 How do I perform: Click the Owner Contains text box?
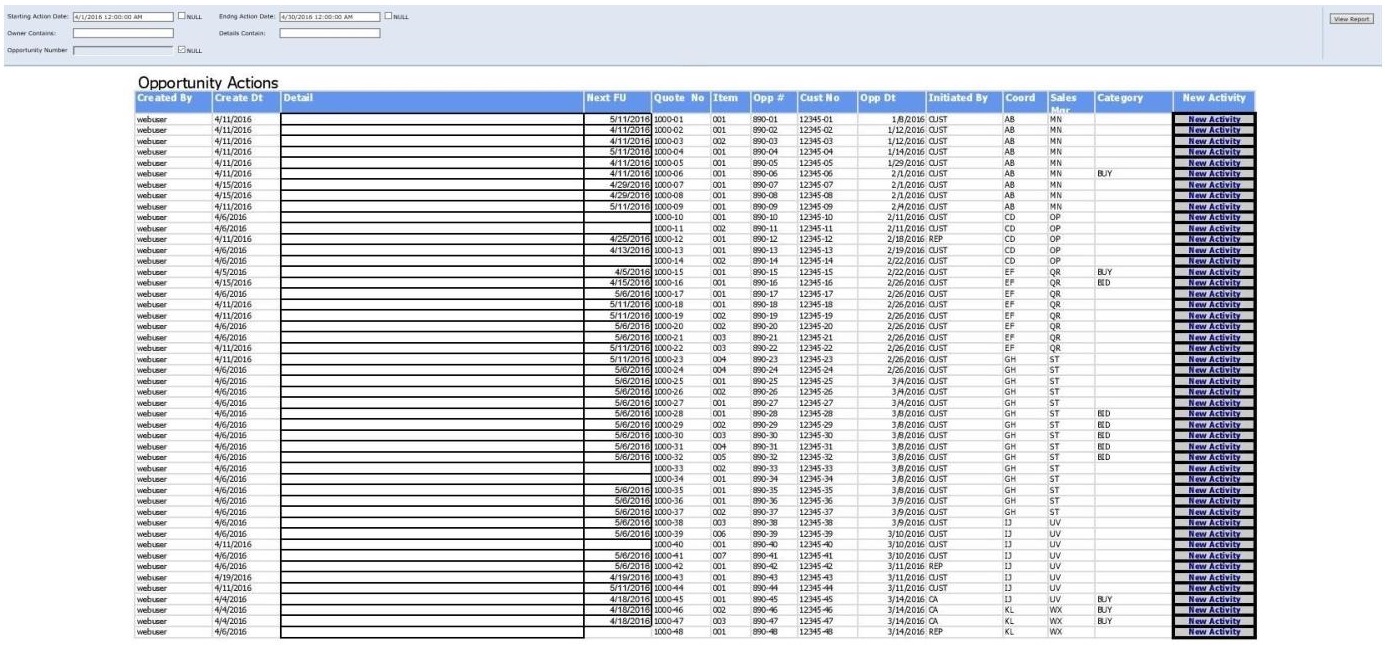coord(123,32)
